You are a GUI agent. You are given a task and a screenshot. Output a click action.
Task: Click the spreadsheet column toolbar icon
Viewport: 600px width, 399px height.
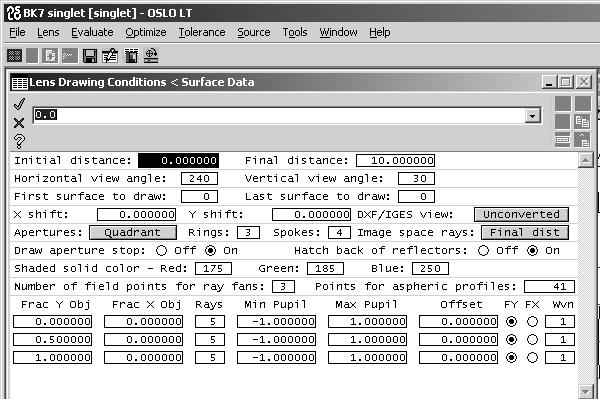(131, 56)
